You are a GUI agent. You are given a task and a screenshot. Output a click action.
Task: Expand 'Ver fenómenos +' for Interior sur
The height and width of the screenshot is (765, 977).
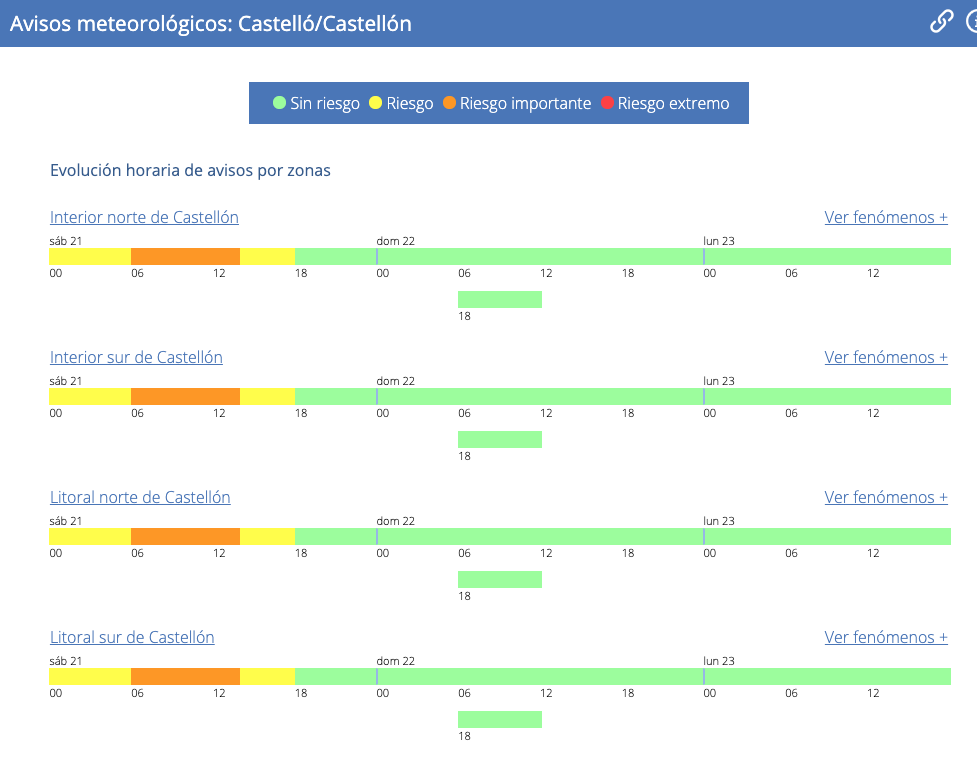pos(885,357)
